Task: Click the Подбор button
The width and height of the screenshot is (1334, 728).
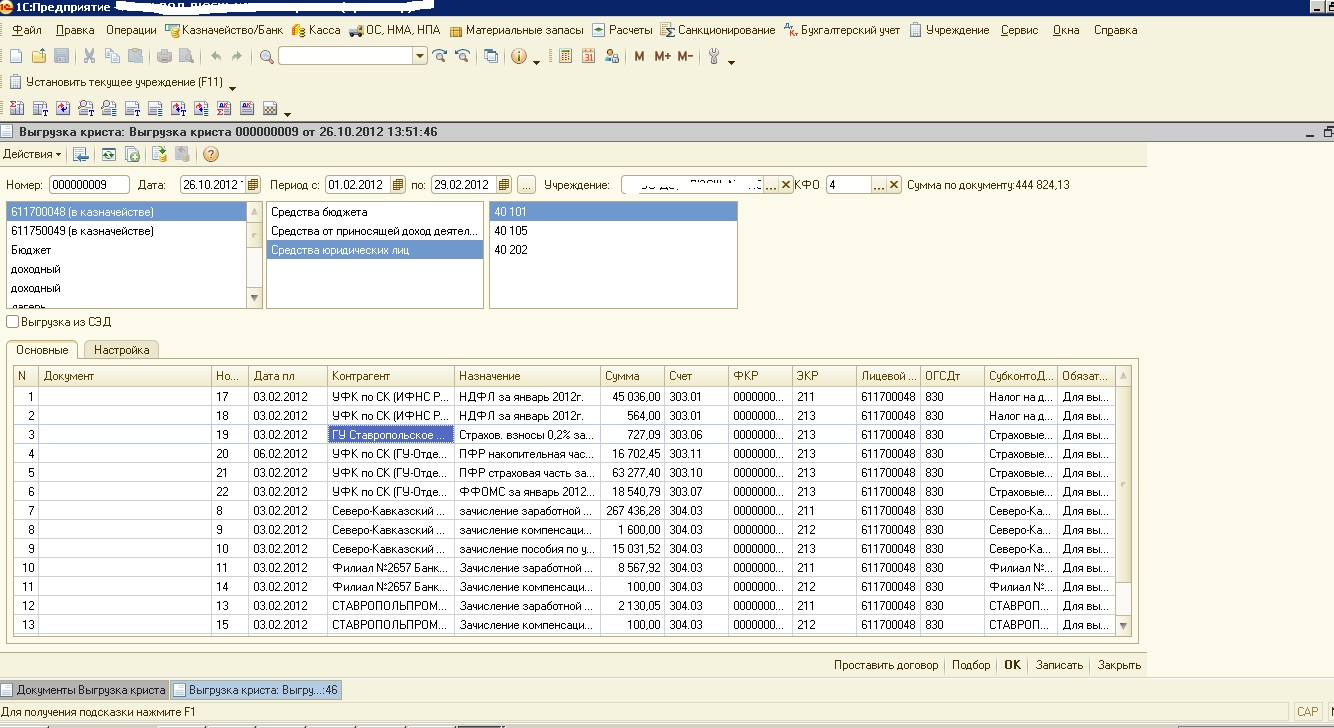Action: point(971,665)
